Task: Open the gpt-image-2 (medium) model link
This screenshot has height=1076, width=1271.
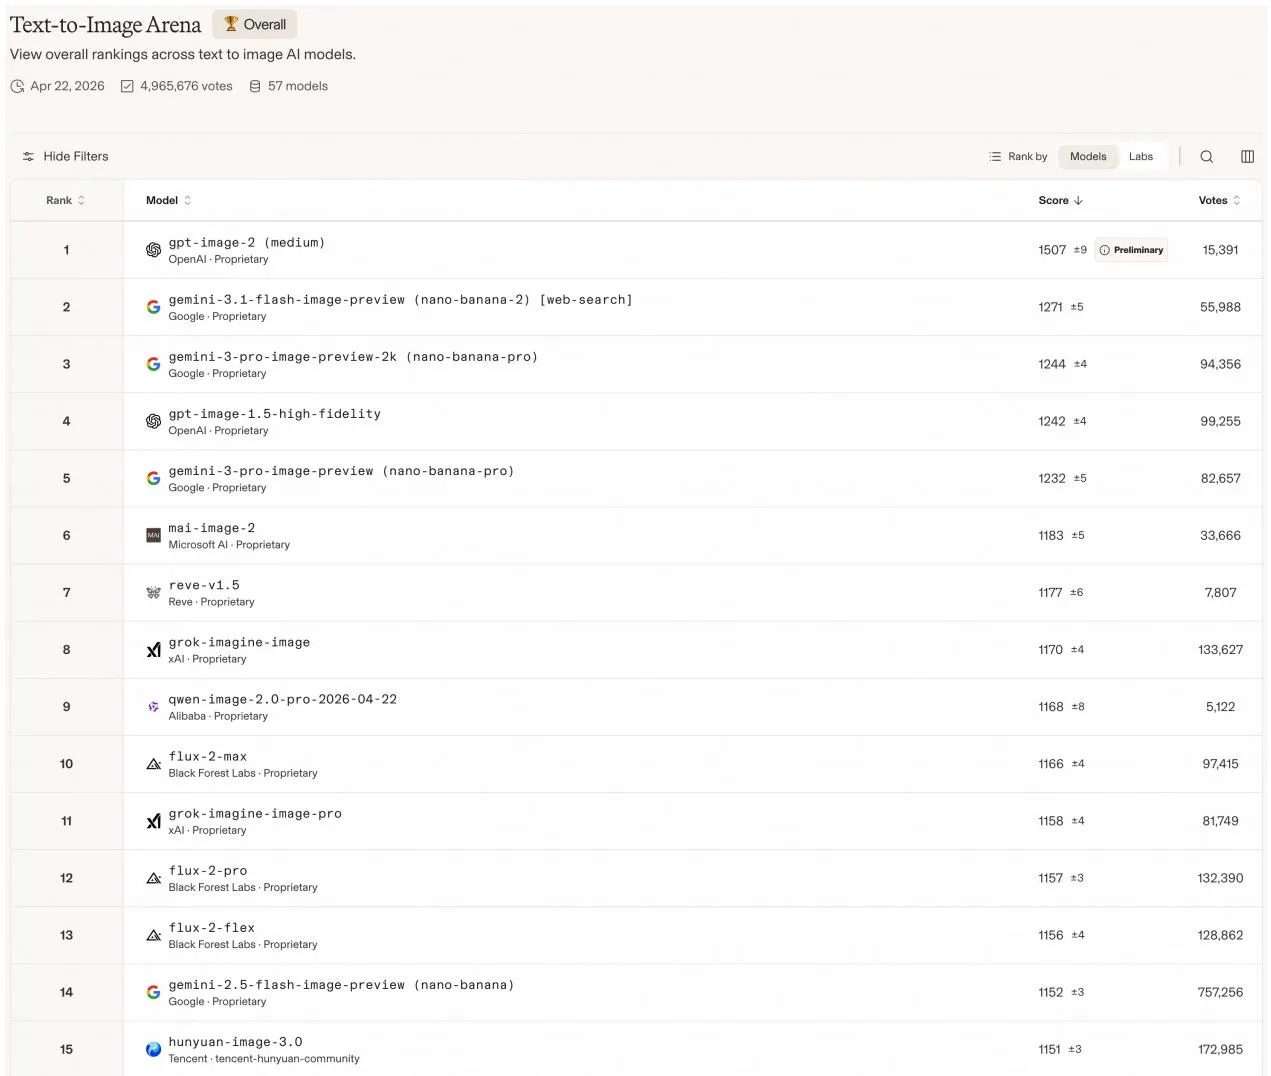Action: coord(247,242)
